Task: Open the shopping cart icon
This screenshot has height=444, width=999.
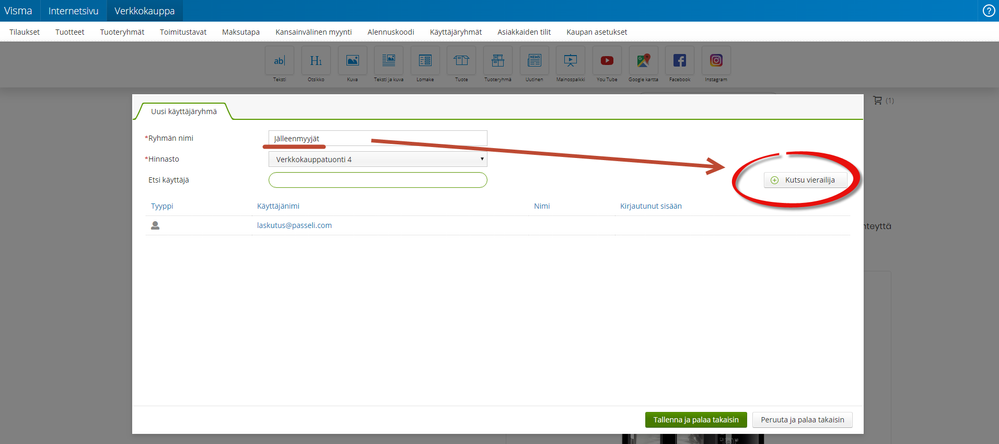Action: point(877,100)
